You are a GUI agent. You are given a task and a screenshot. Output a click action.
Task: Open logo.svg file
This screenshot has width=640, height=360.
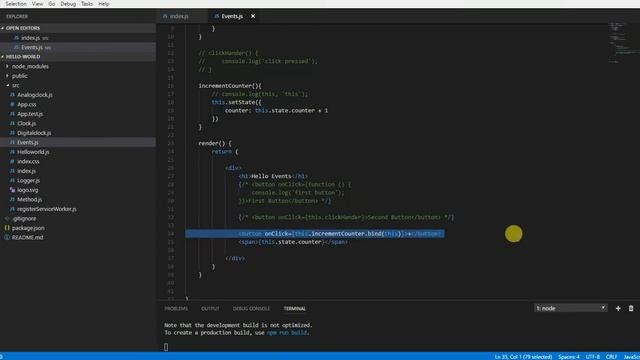[x=27, y=190]
